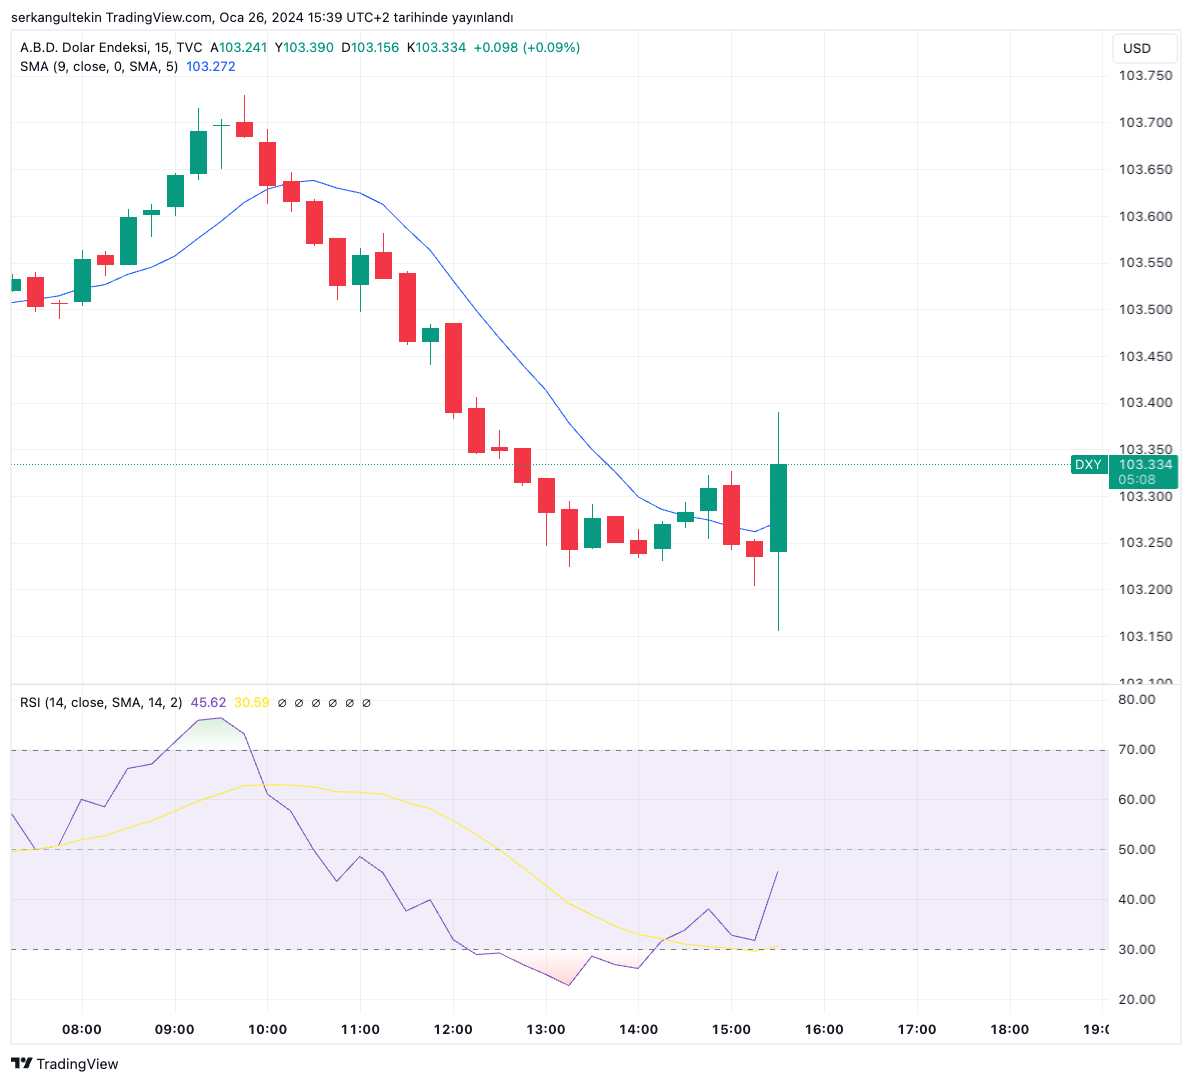1192x1083 pixels.
Task: Click the TradingView logo at bottom left
Action: [x=64, y=1064]
